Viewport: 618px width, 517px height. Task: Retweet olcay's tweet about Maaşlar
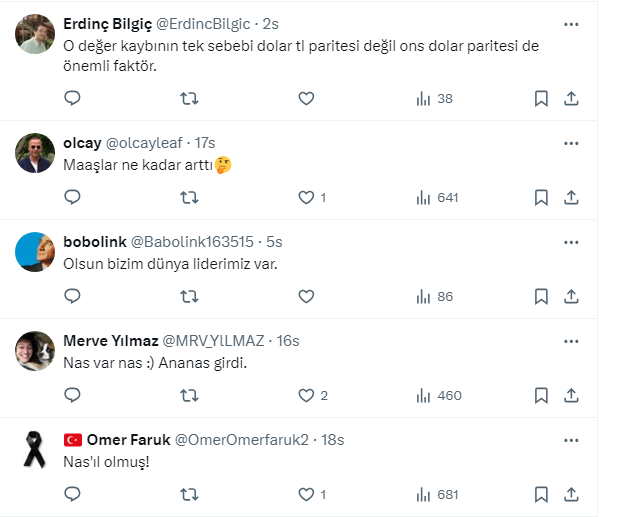tap(188, 197)
